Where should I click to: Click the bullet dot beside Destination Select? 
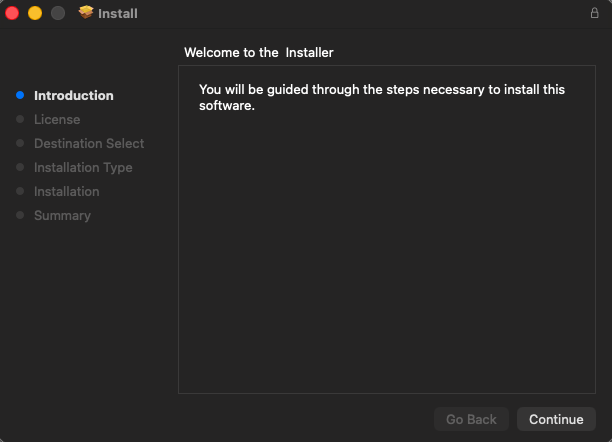[20, 144]
